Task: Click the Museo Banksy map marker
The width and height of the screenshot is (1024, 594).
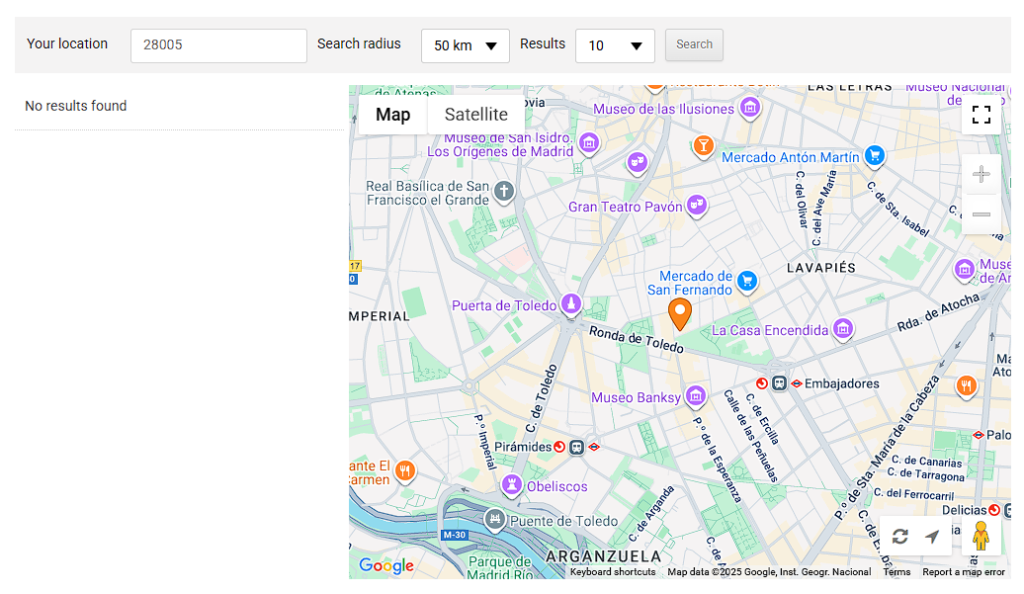Action: coord(695,397)
